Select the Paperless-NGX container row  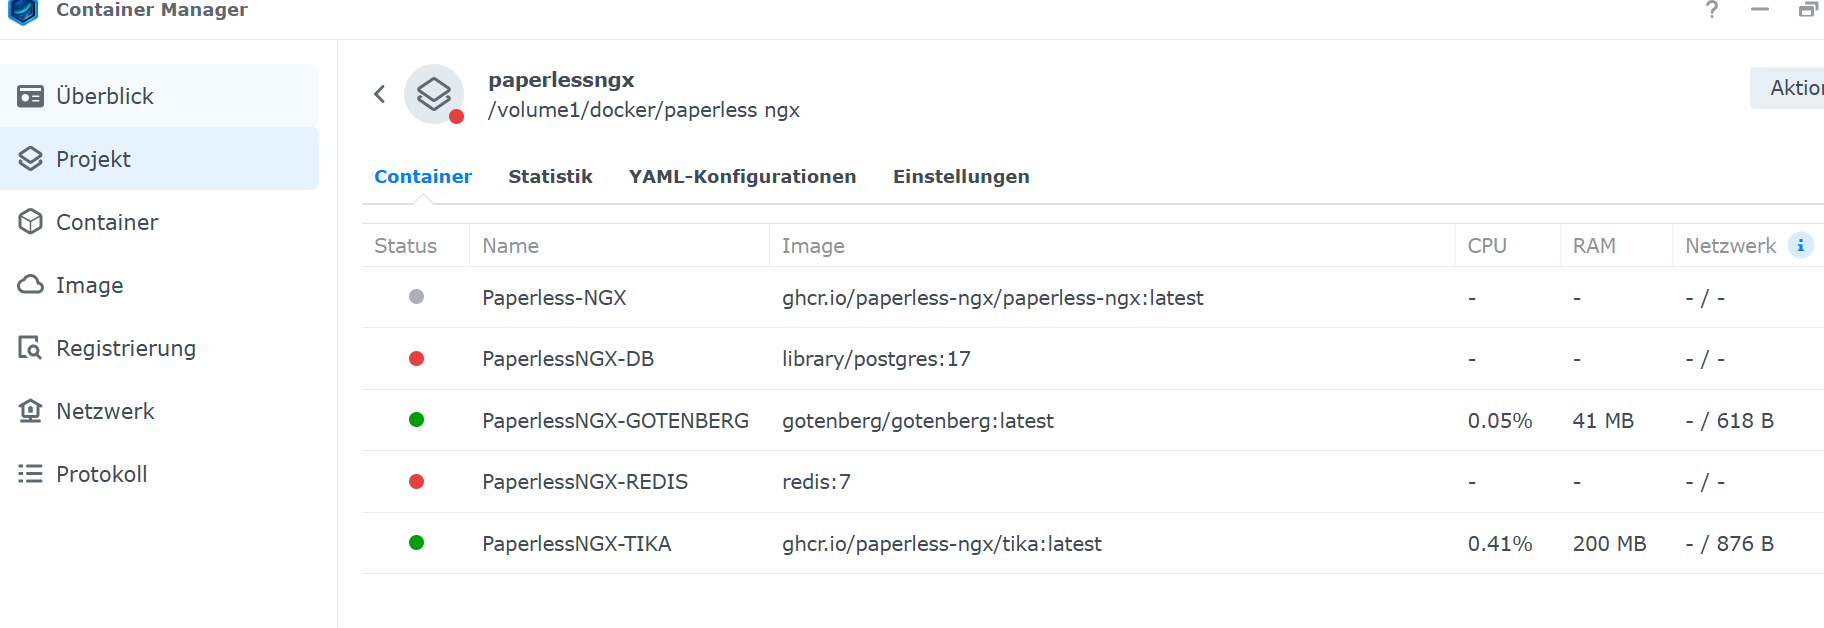(1093, 297)
